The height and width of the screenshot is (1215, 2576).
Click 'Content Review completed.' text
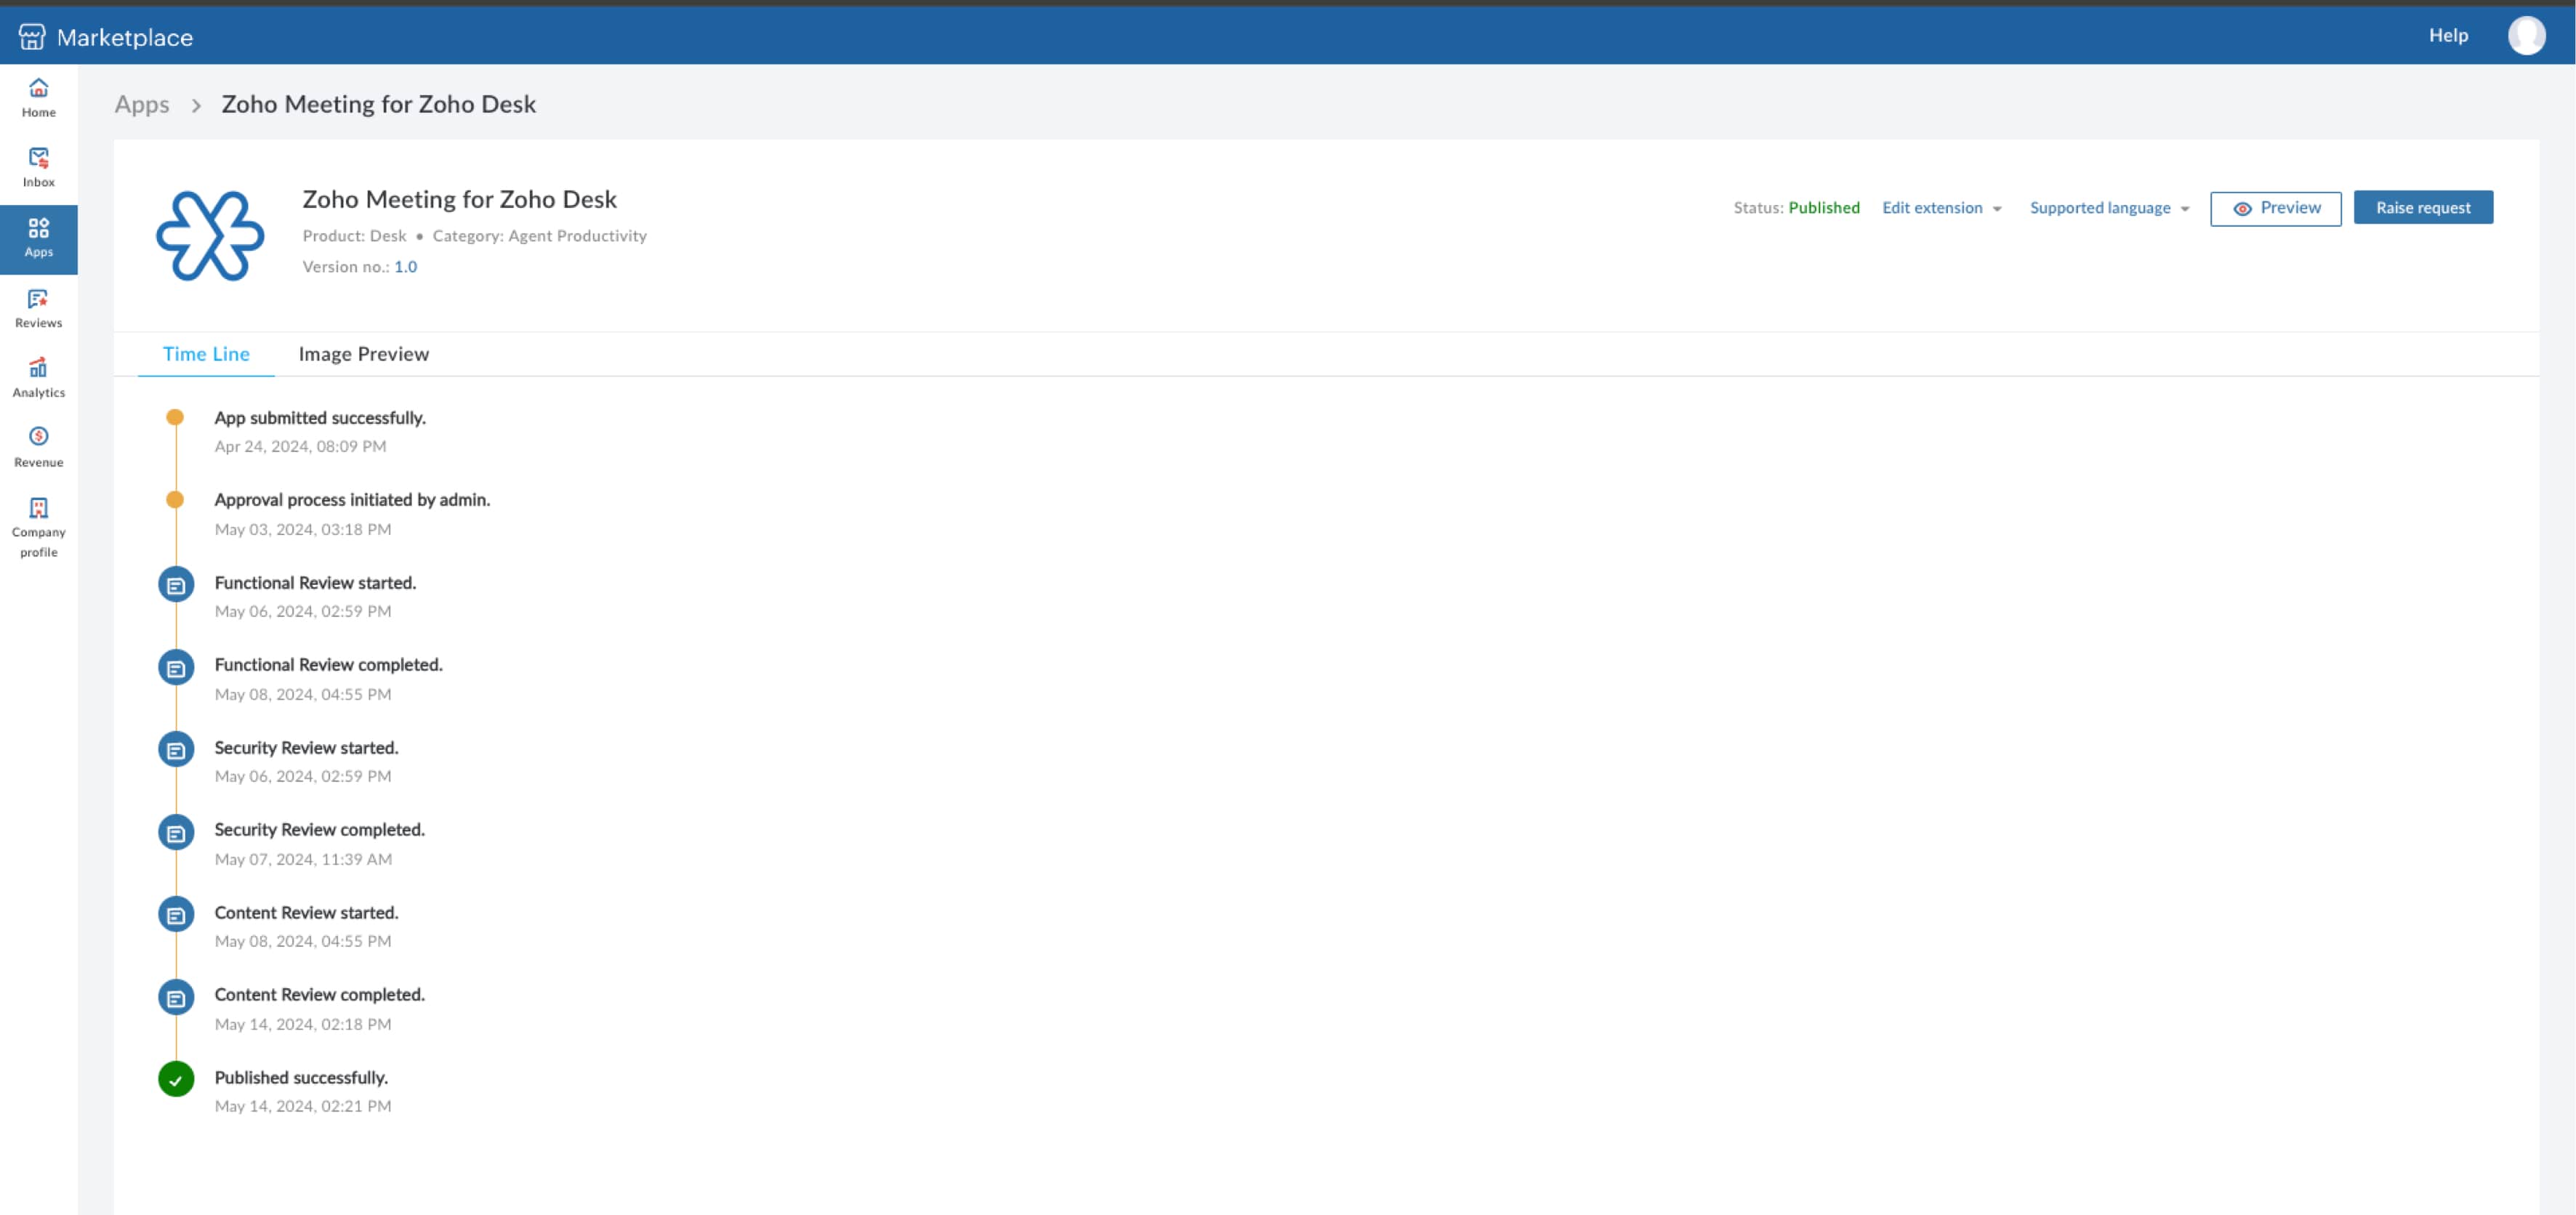(319, 995)
